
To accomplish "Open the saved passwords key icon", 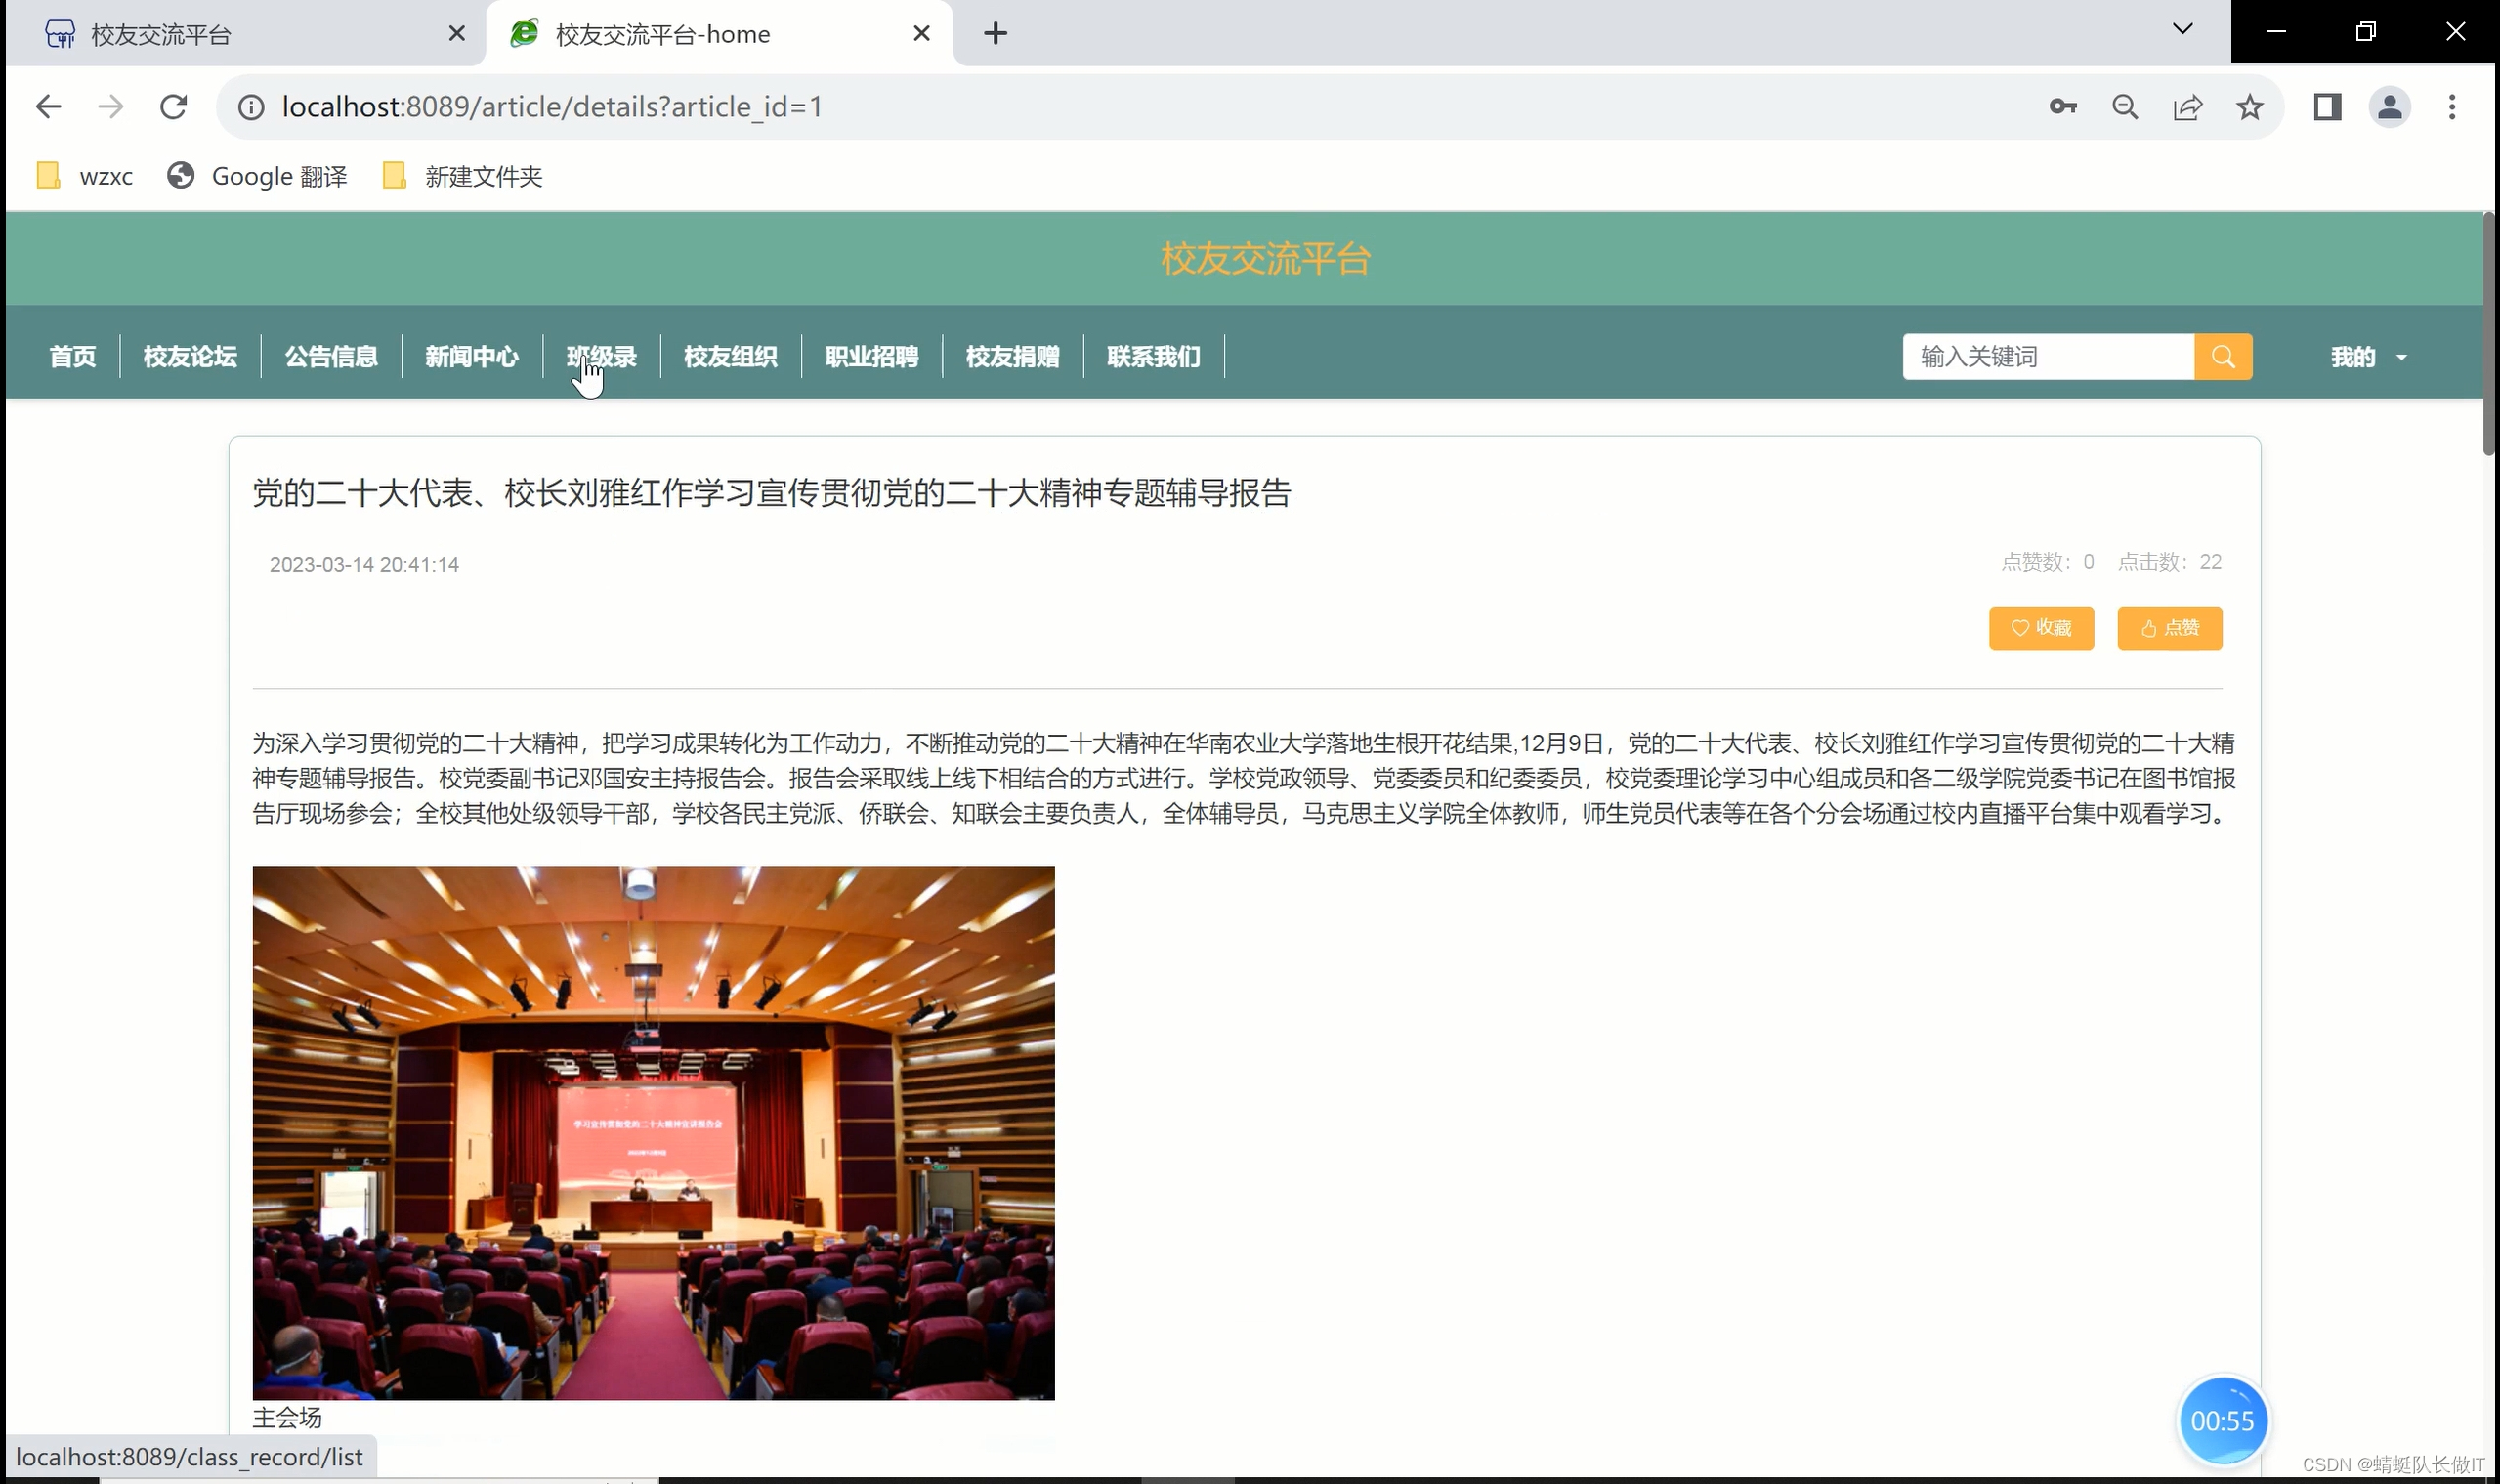I will (2062, 107).
